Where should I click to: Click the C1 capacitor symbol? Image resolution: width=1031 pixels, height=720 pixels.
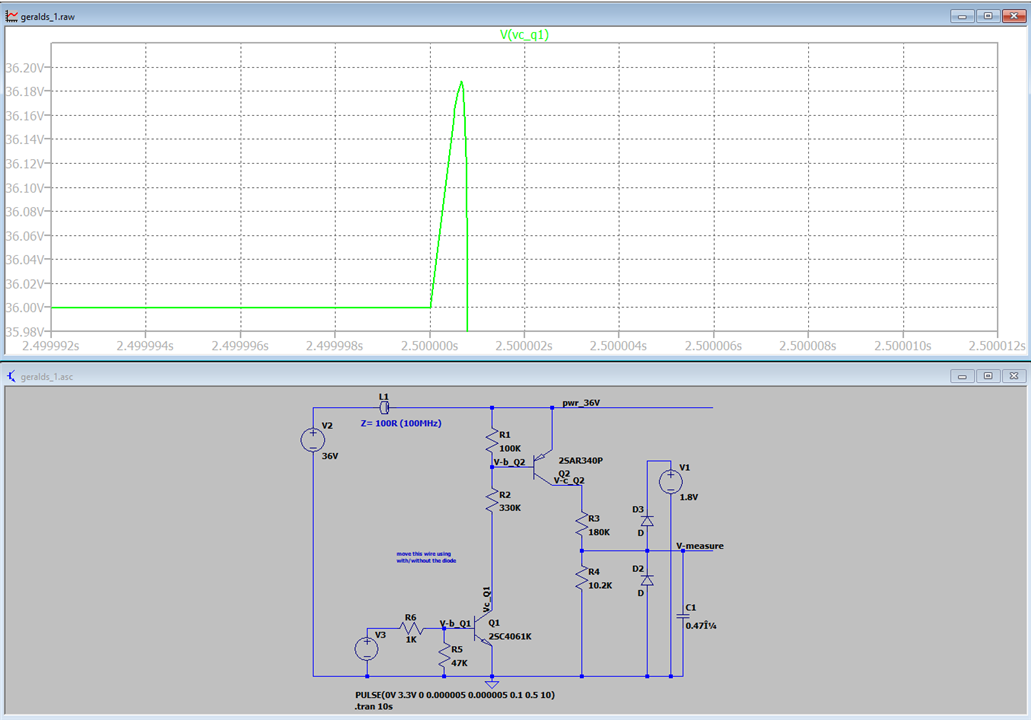tap(684, 612)
